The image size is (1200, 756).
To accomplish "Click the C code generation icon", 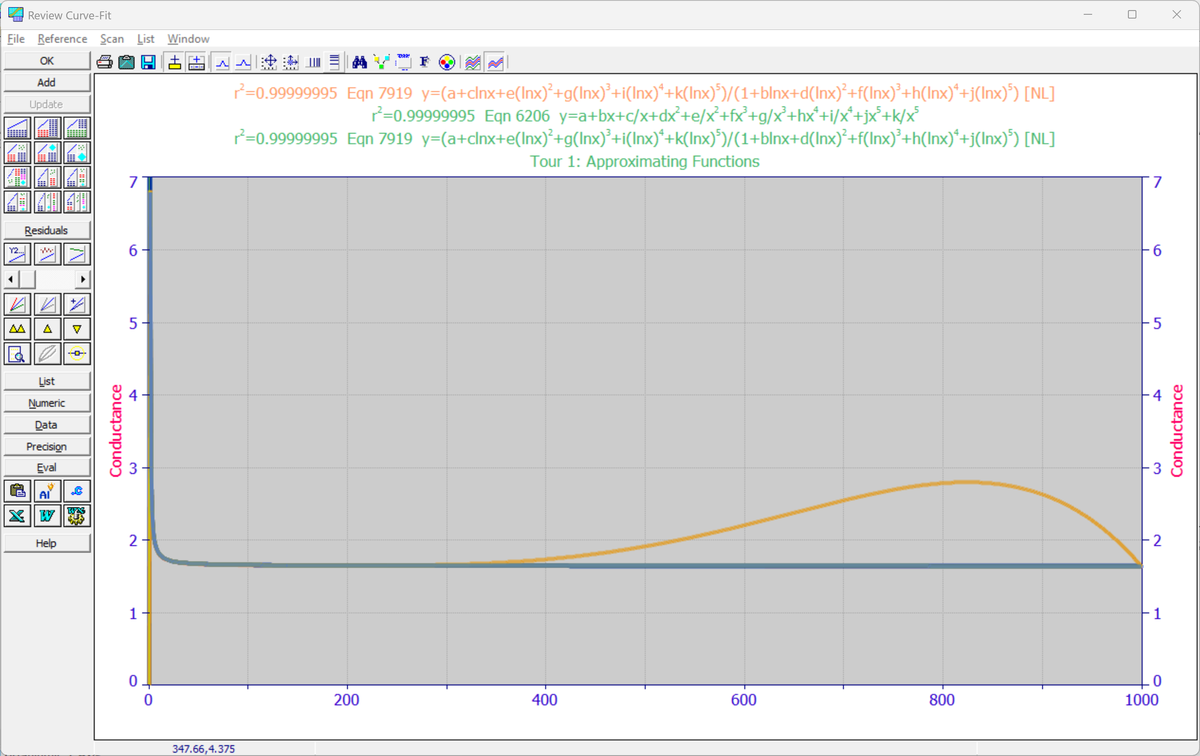I will pos(77,491).
